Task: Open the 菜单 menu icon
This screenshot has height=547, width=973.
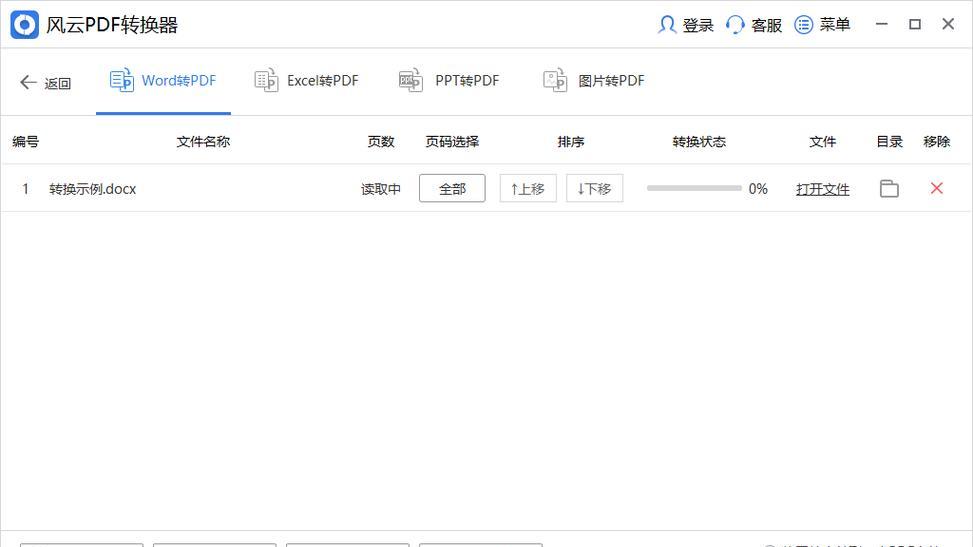Action: 804,25
